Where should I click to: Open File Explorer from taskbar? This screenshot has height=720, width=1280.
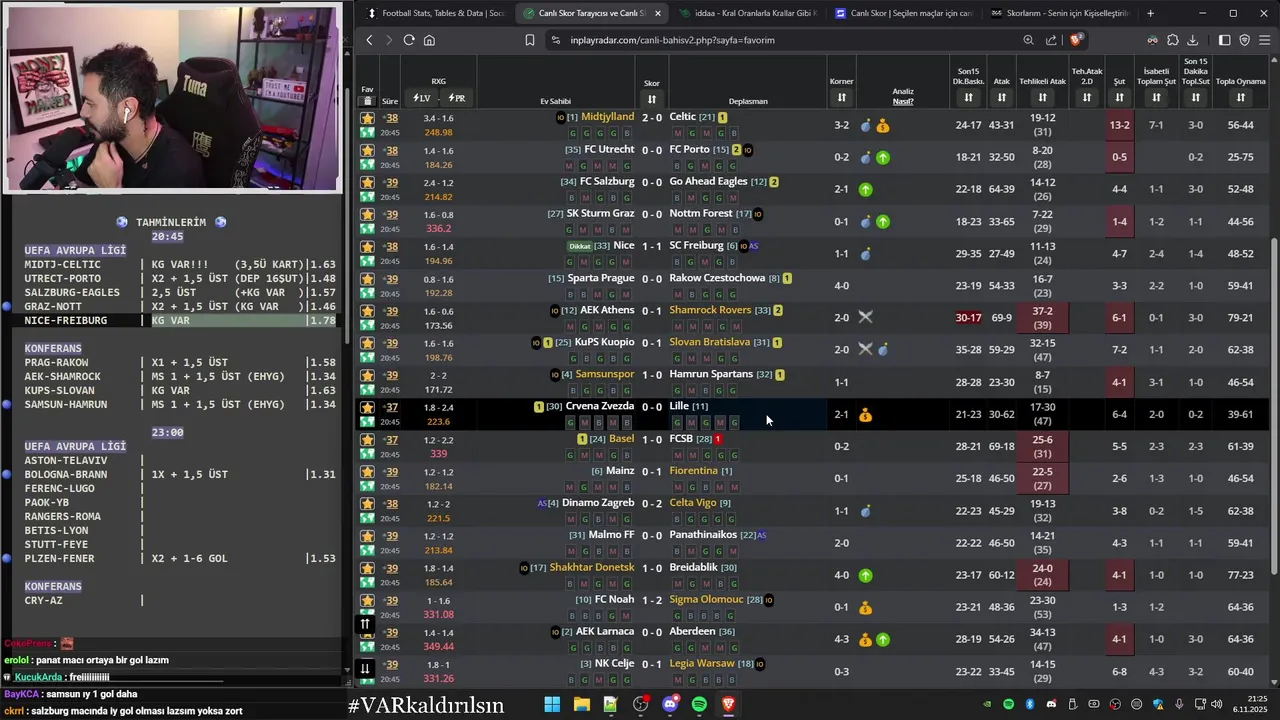(x=581, y=704)
